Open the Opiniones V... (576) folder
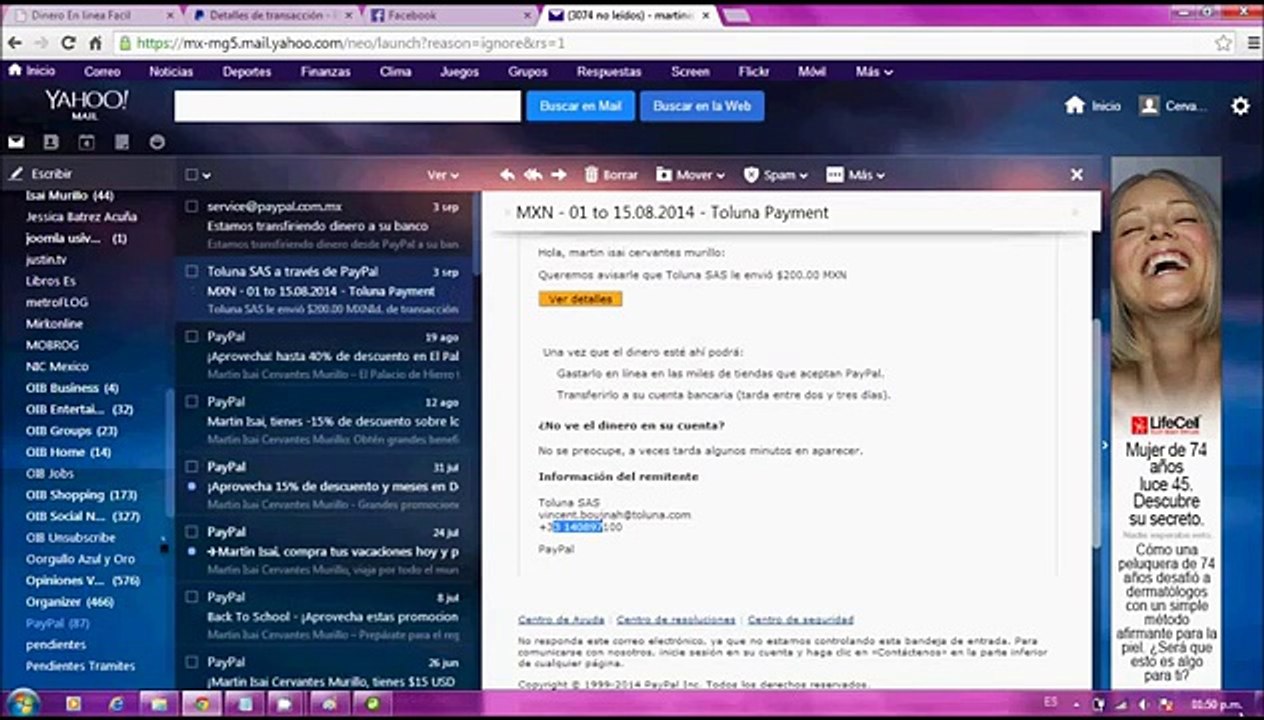1264x720 pixels. click(82, 581)
